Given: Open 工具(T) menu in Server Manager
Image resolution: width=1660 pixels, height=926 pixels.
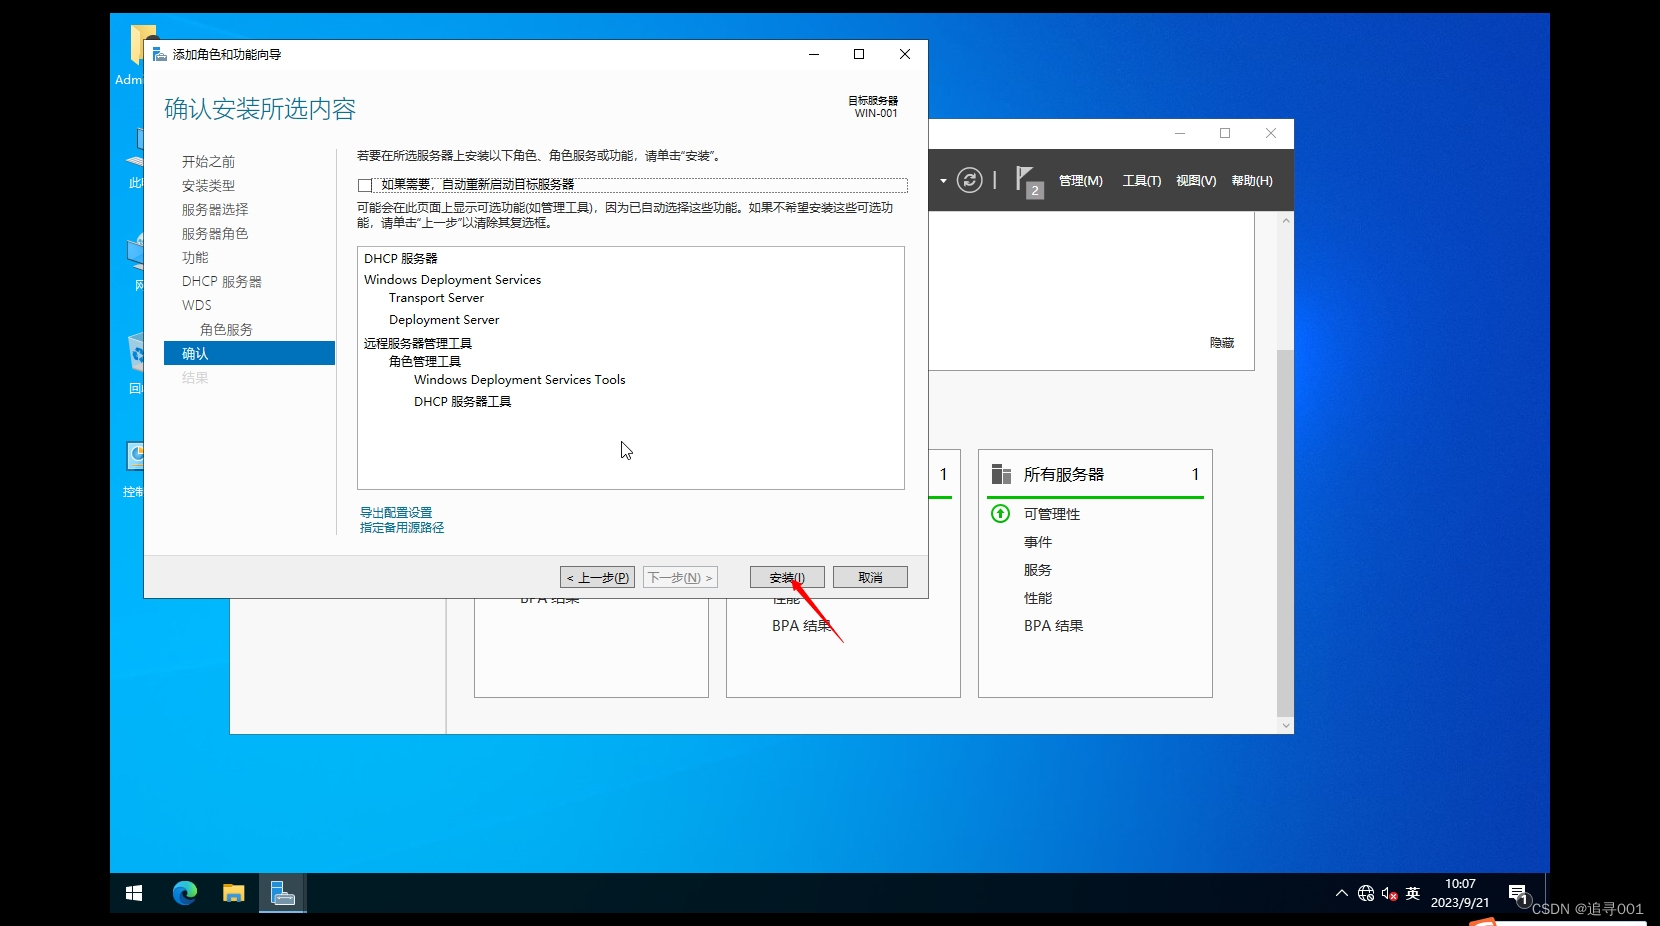Looking at the screenshot, I should click(1142, 181).
